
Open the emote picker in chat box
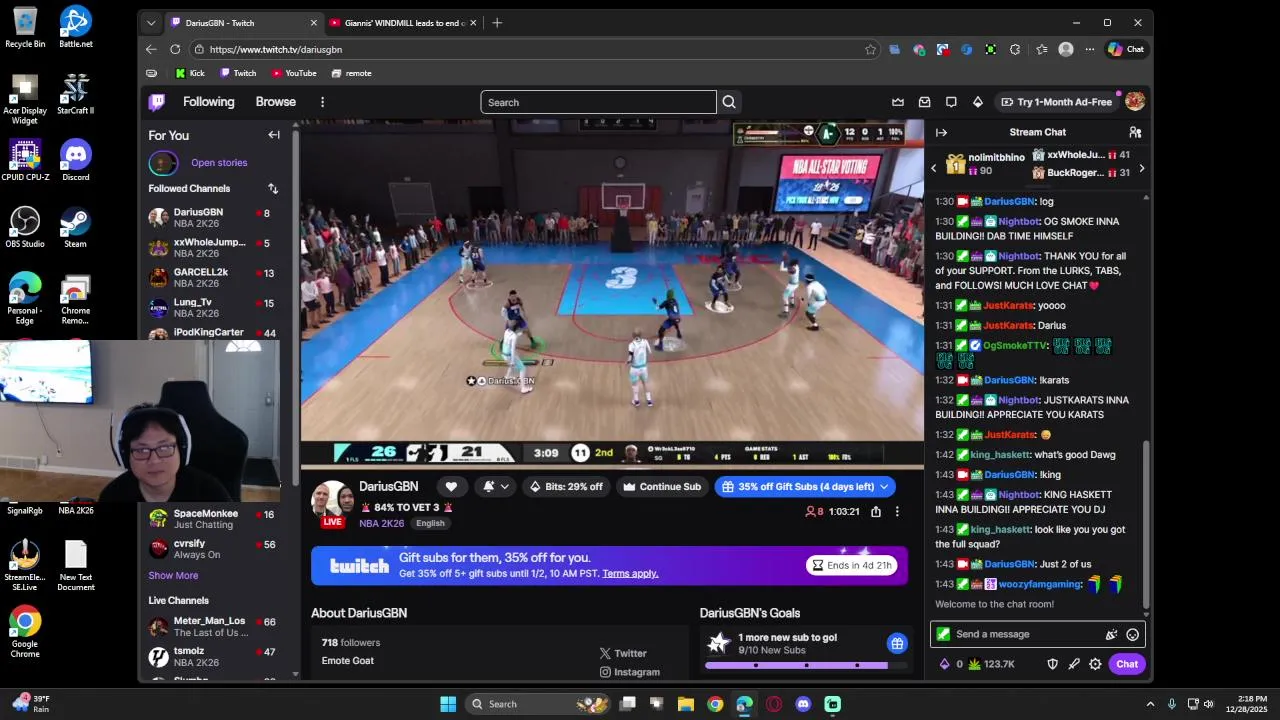(x=1132, y=634)
